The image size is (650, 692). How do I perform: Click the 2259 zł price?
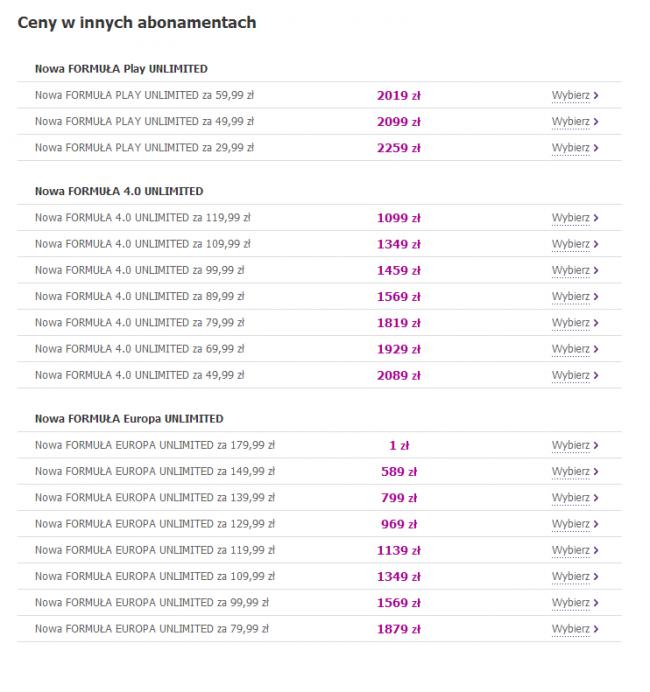[x=399, y=148]
